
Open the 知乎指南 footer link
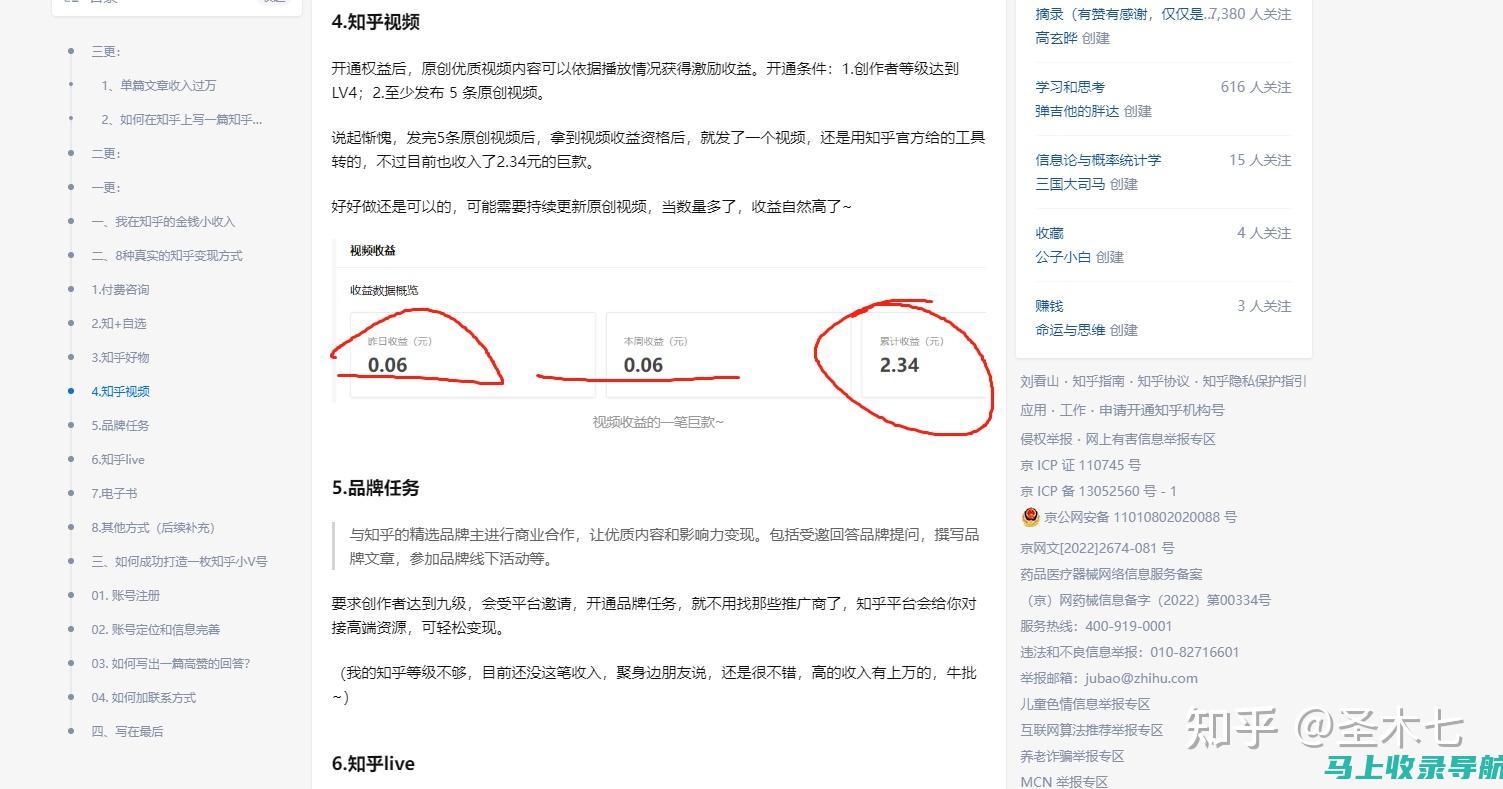tap(1098, 381)
